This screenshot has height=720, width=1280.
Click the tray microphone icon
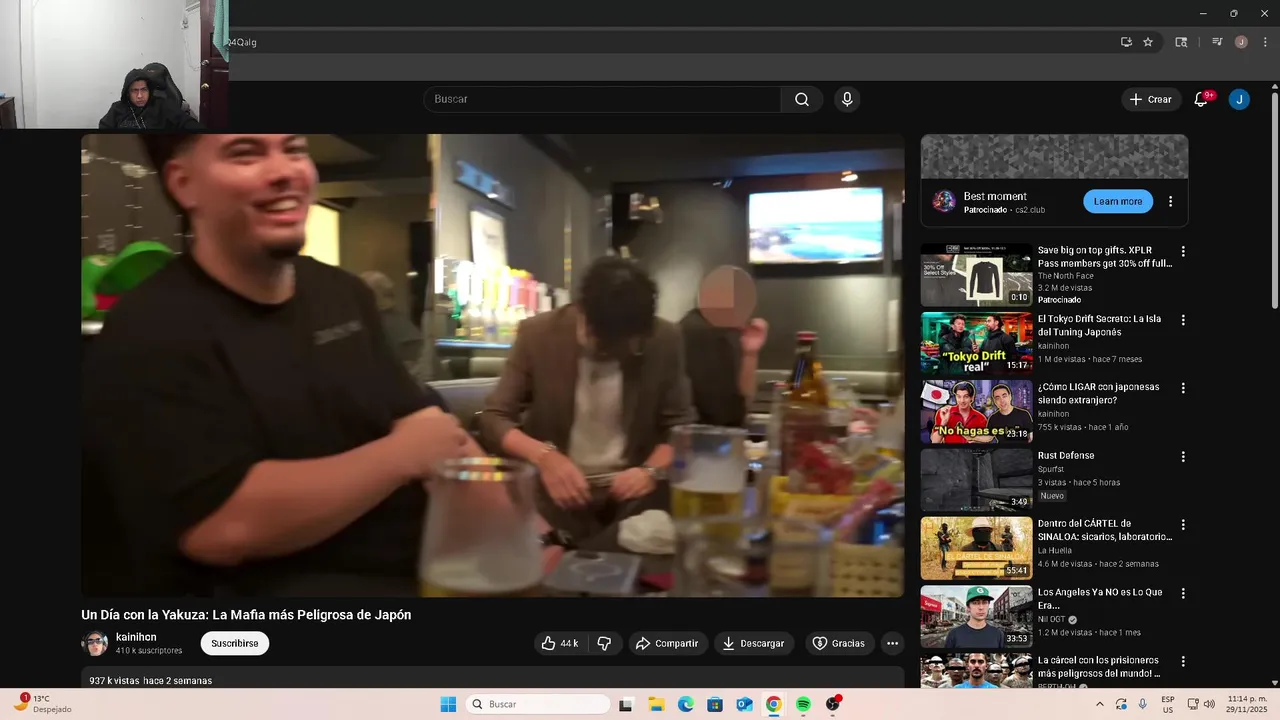click(x=1142, y=704)
